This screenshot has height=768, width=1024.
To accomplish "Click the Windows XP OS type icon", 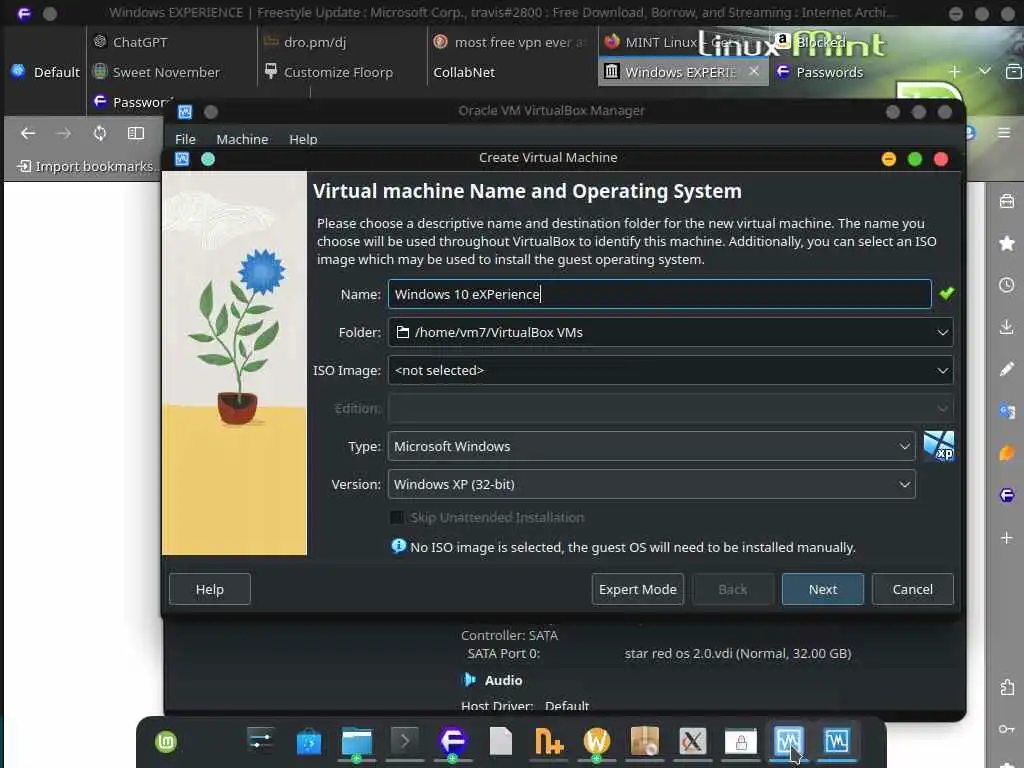I will [x=938, y=446].
